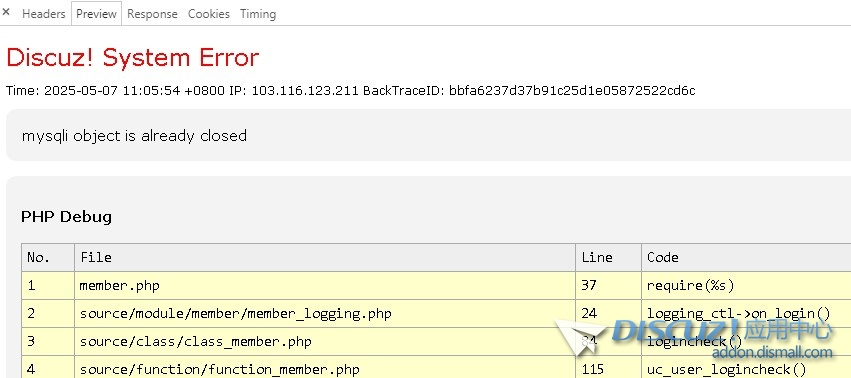Click the mysqli object is already closed message
Image resolution: width=851 pixels, height=378 pixels.
pos(134,135)
